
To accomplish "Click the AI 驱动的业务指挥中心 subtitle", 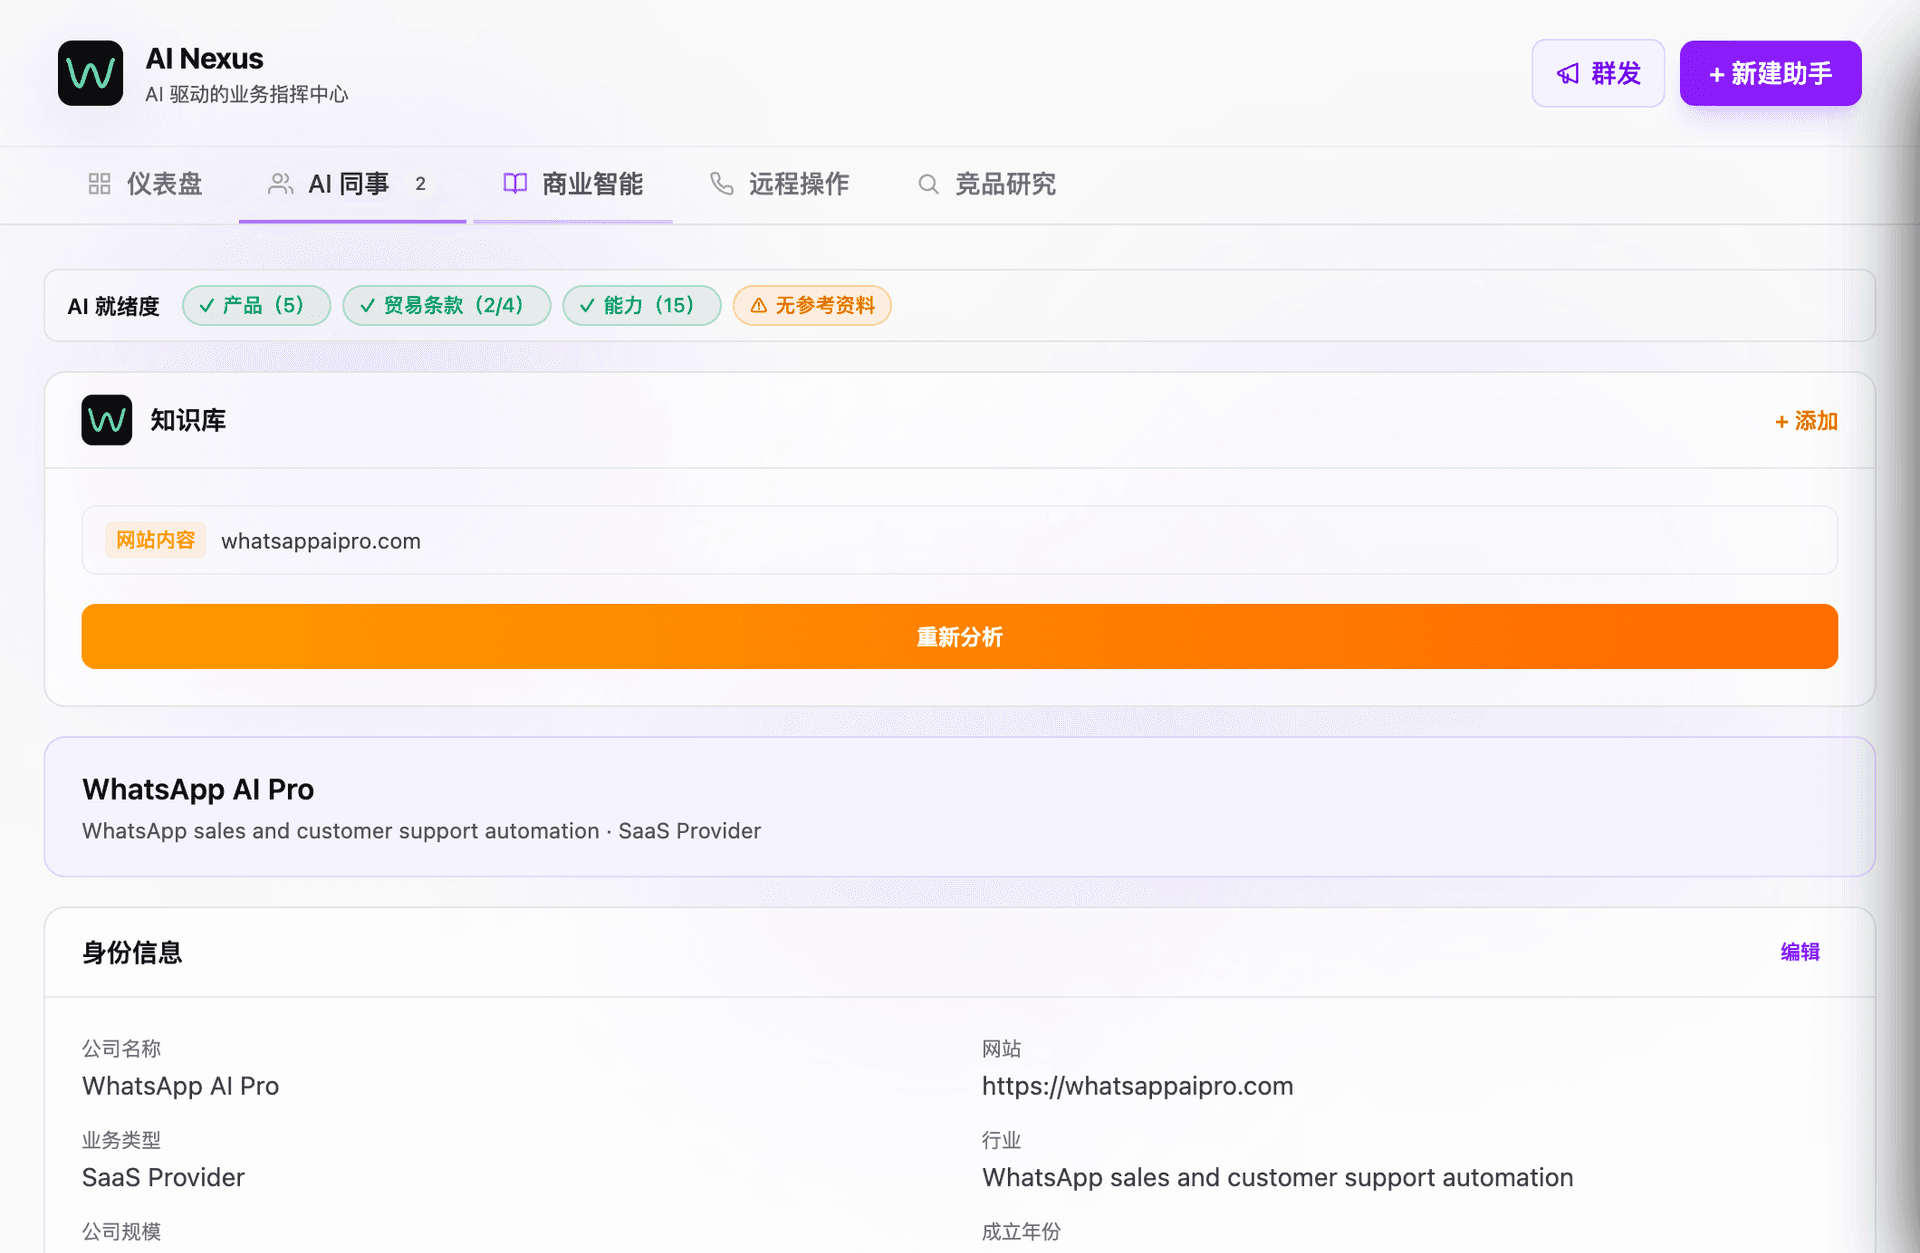I will tap(247, 94).
